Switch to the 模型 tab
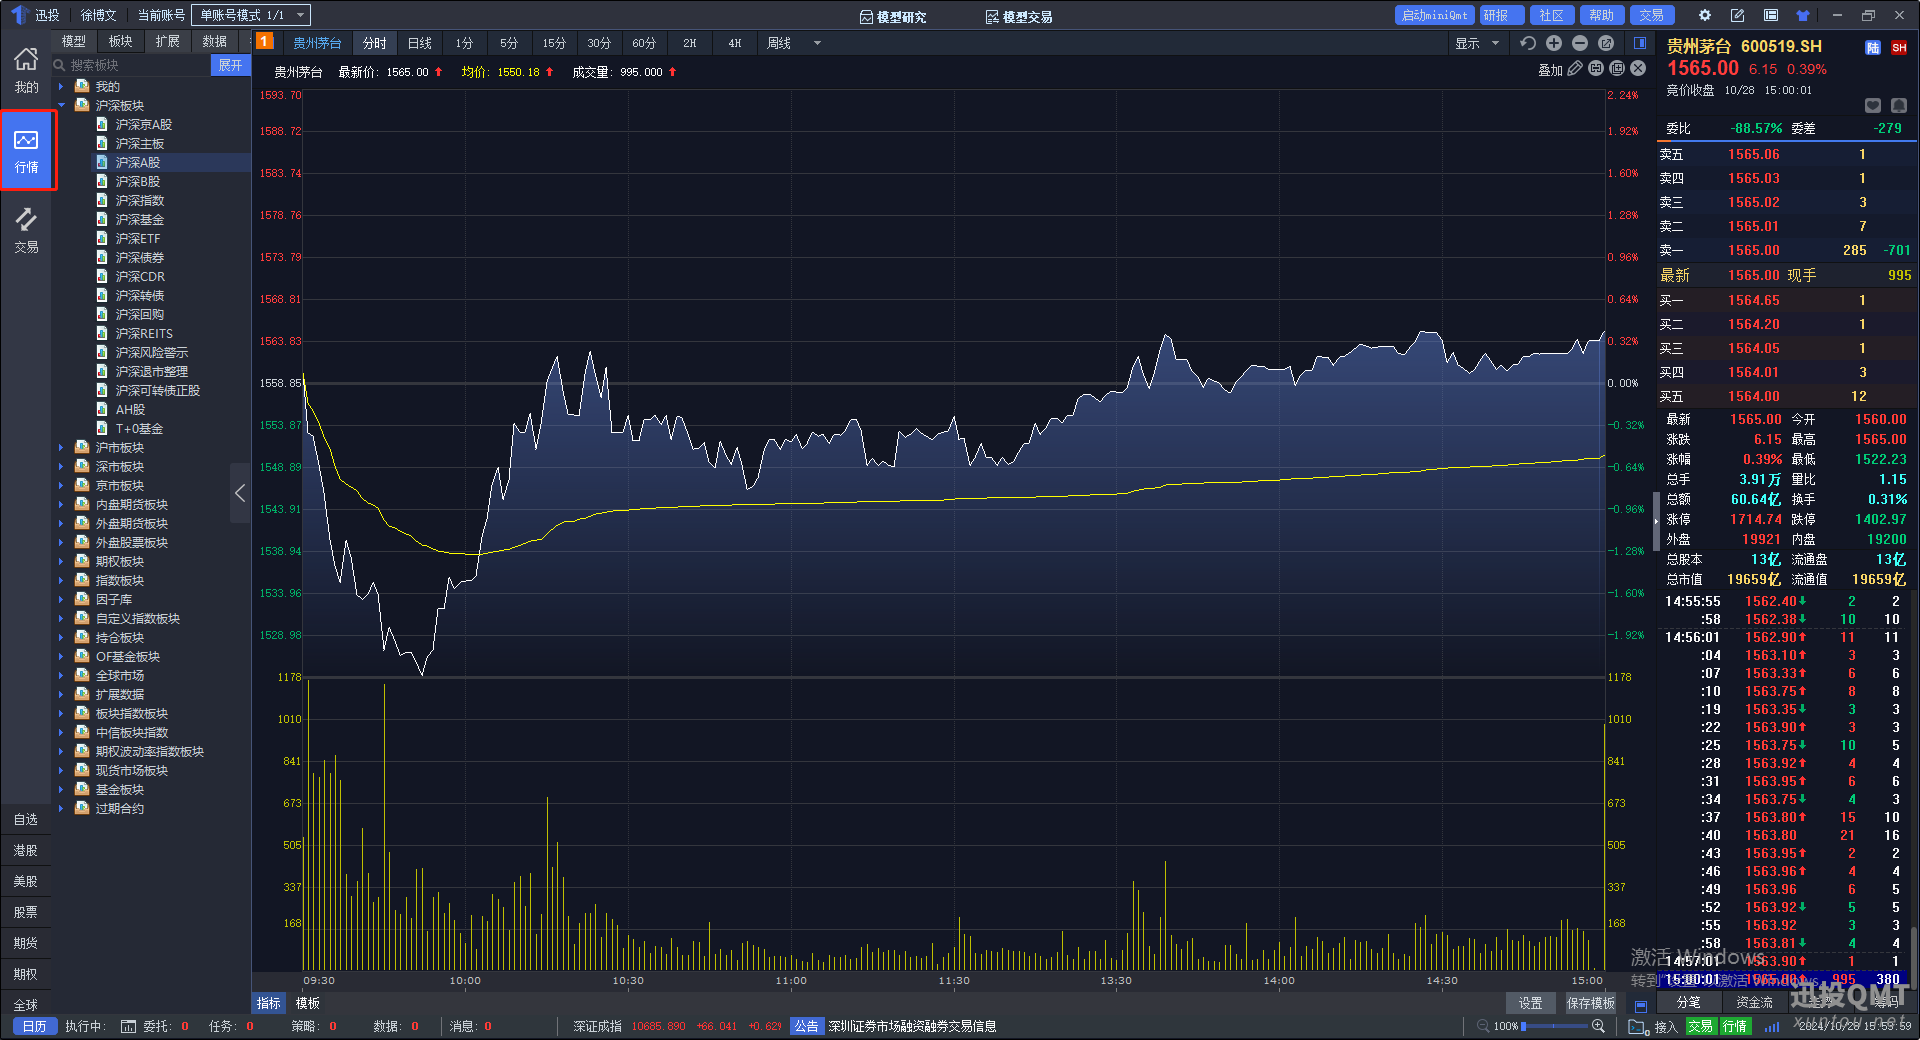 [74, 41]
